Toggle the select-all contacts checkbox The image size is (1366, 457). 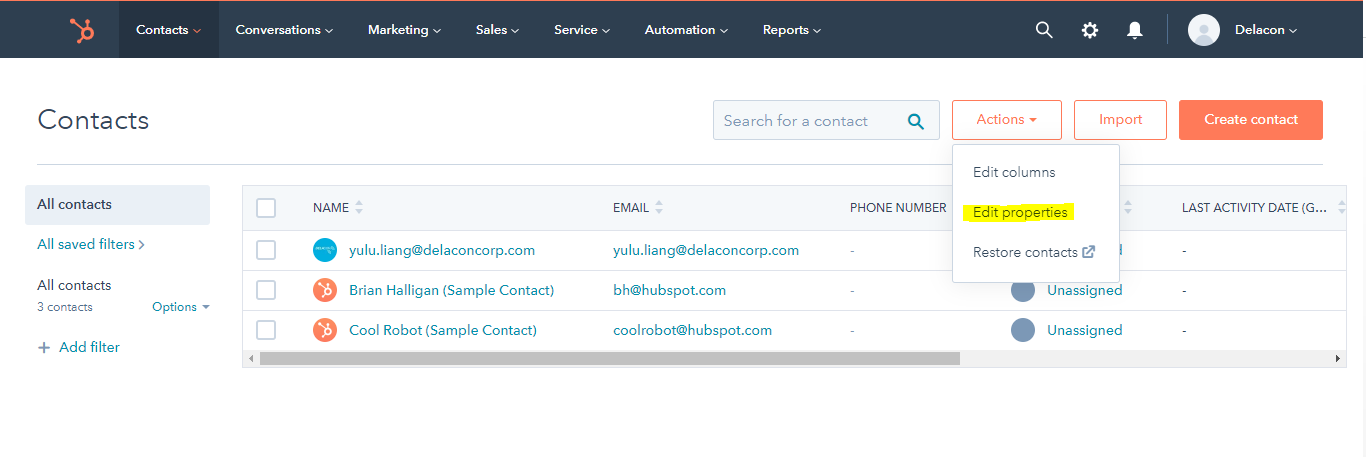(266, 208)
